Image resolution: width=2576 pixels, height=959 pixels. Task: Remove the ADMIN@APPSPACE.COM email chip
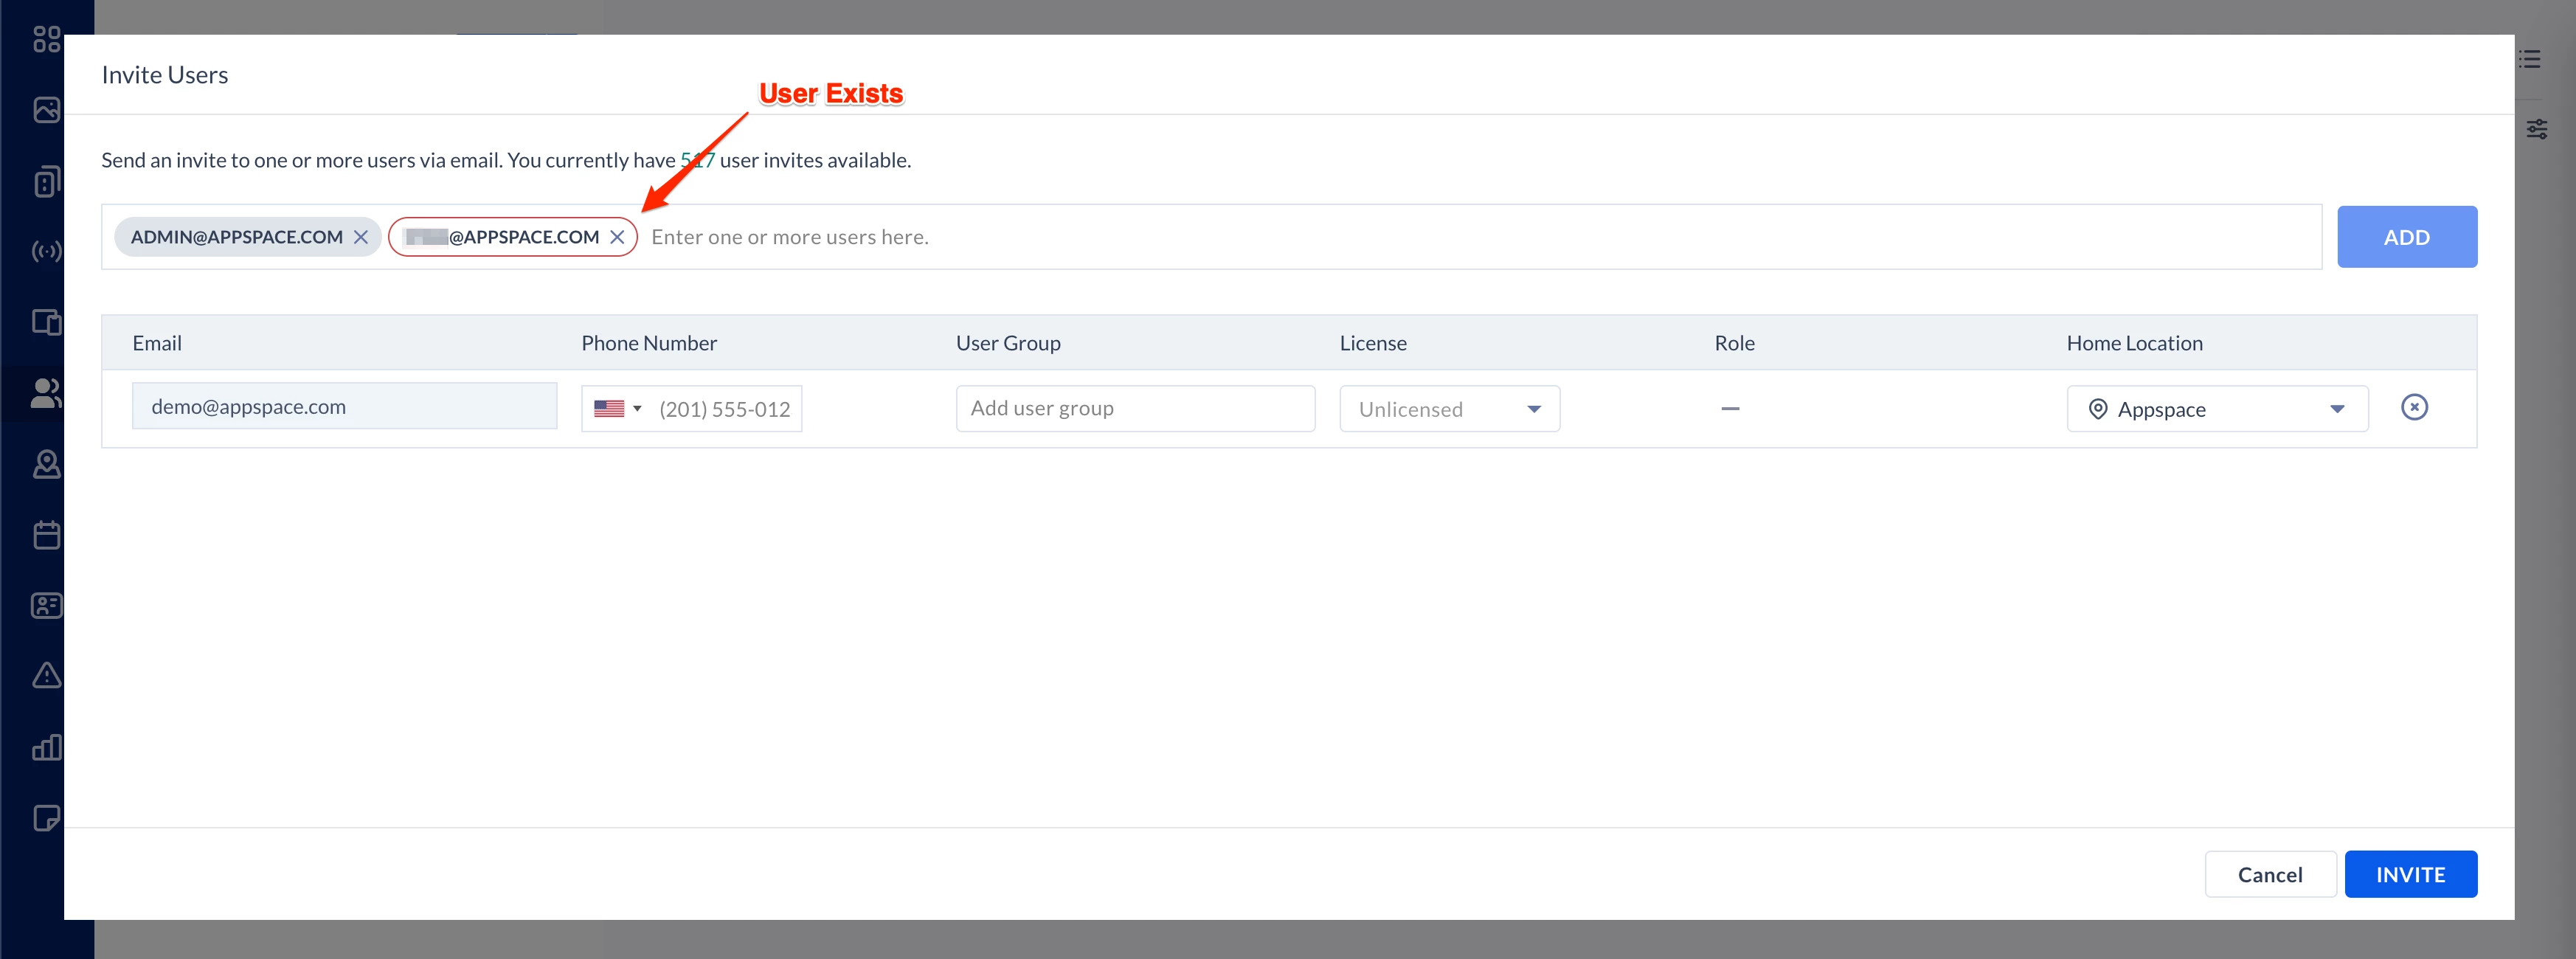(x=361, y=237)
